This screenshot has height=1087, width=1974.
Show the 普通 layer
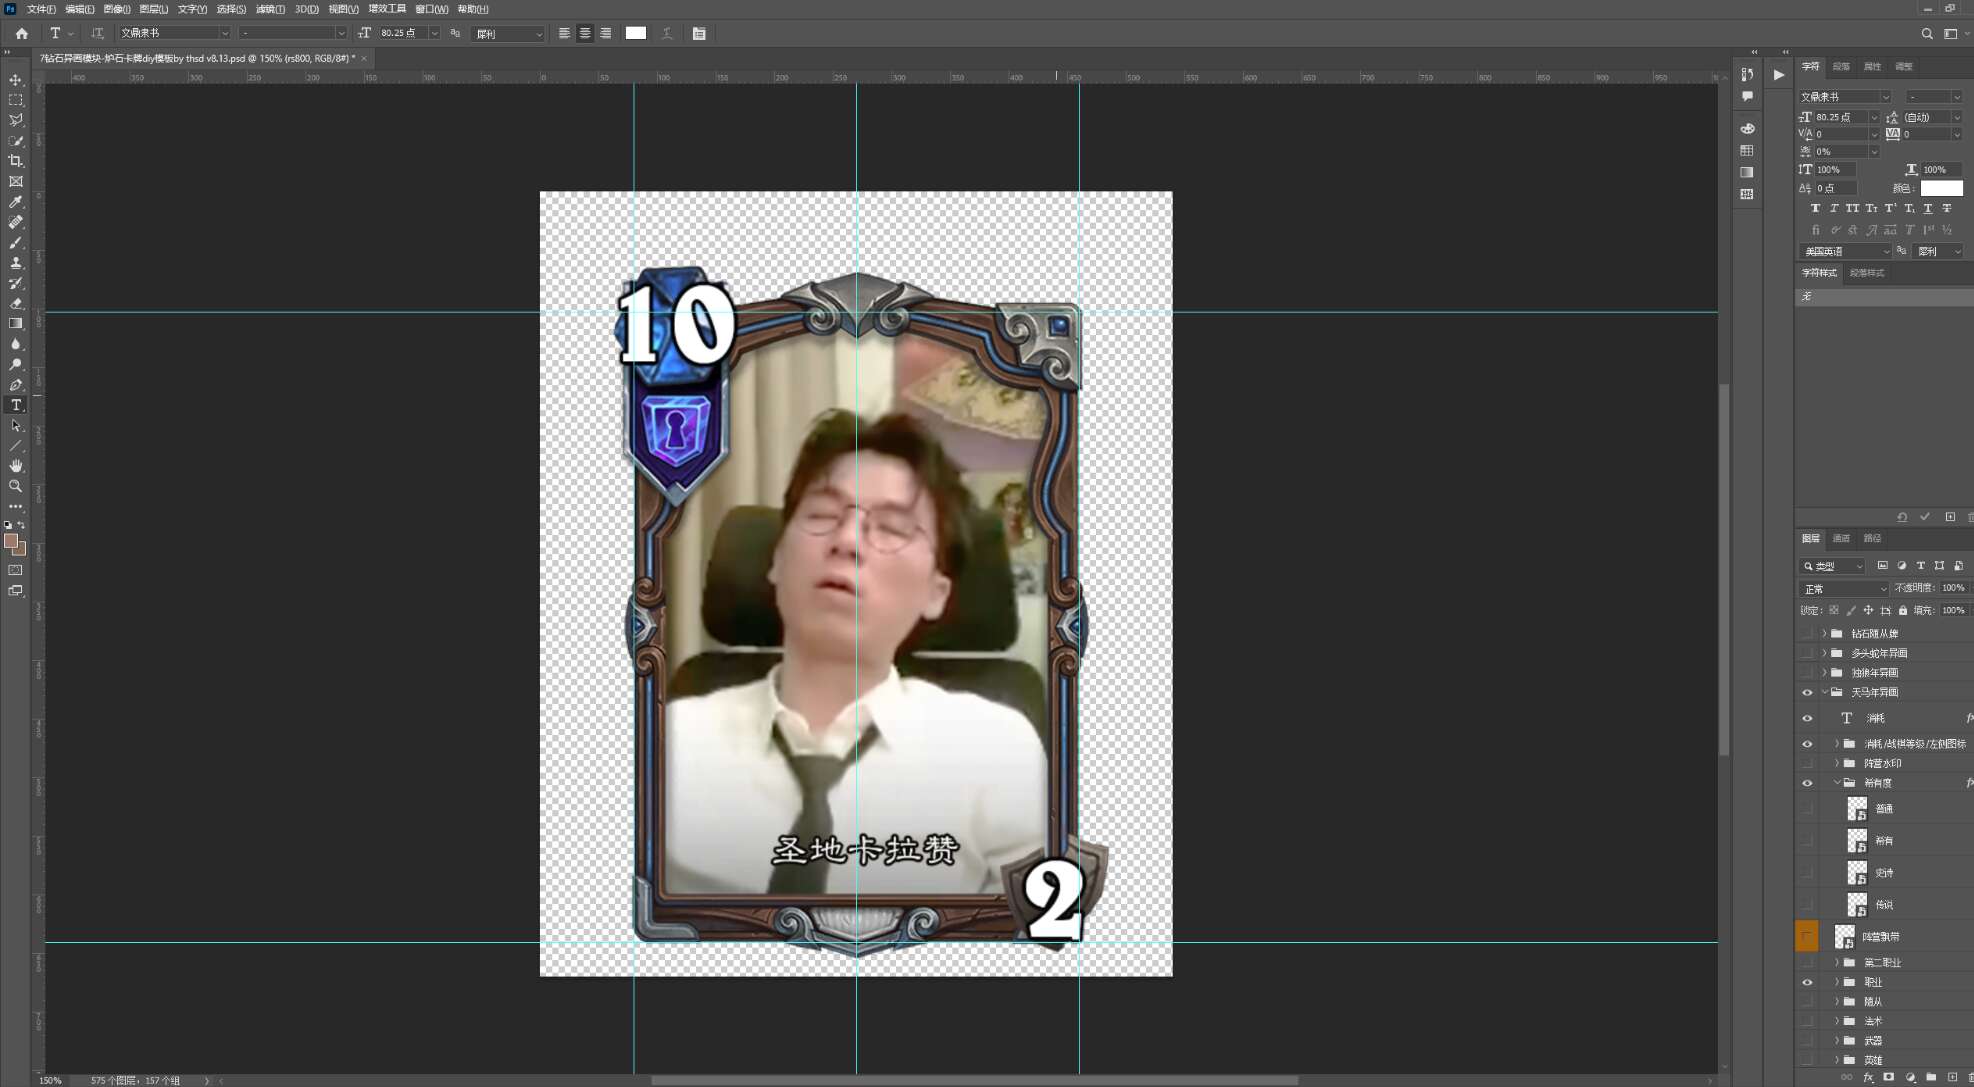pos(1807,808)
